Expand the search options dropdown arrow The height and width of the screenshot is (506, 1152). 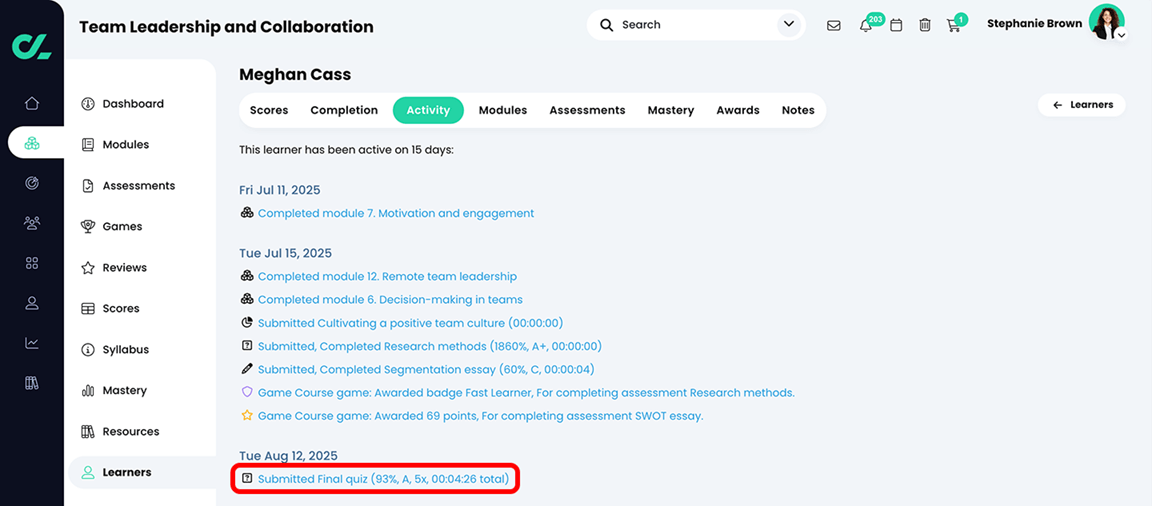pos(789,24)
